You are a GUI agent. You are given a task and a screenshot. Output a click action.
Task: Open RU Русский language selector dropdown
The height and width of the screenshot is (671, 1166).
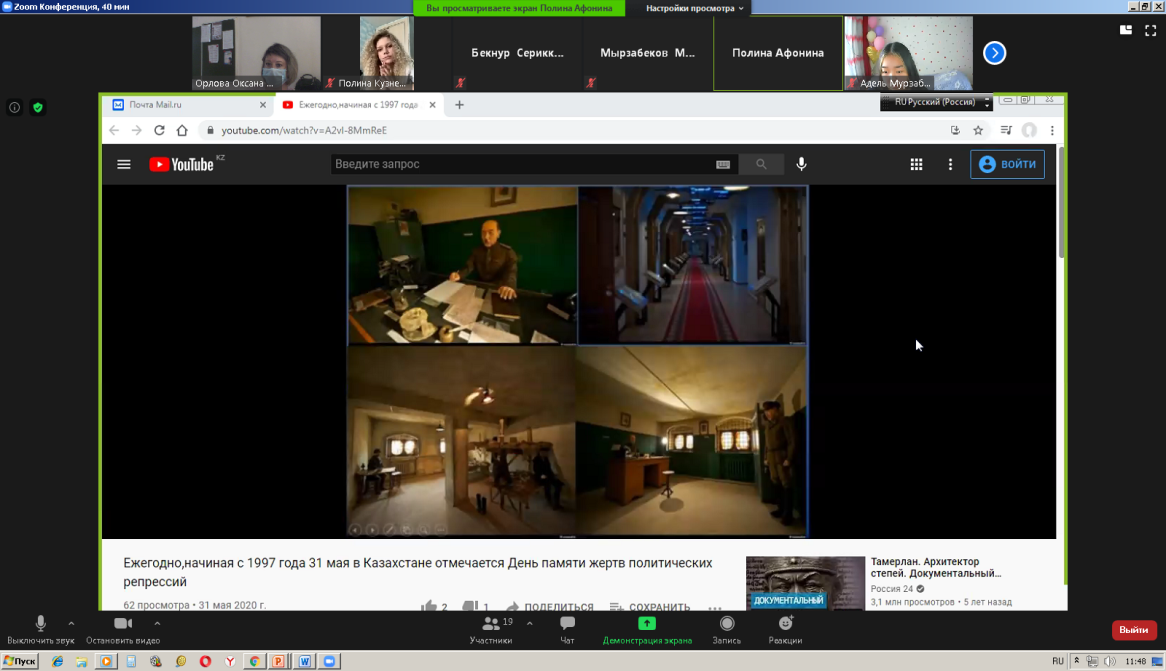tap(936, 102)
